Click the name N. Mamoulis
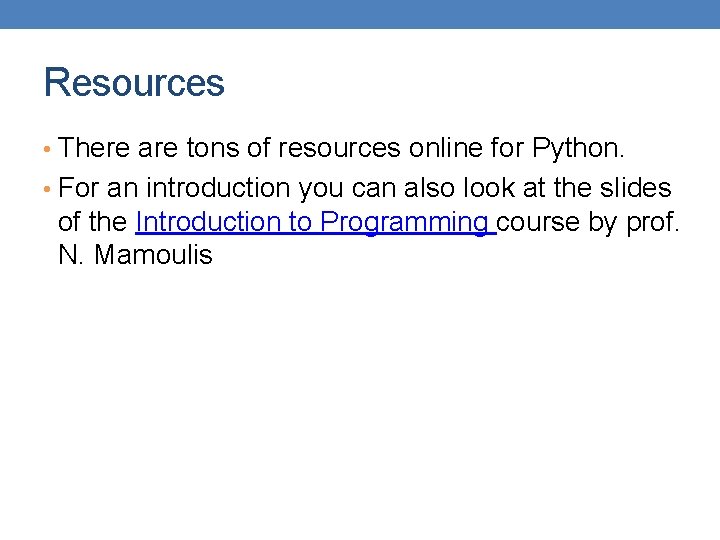Screen dimensions: 720x540 point(136,255)
